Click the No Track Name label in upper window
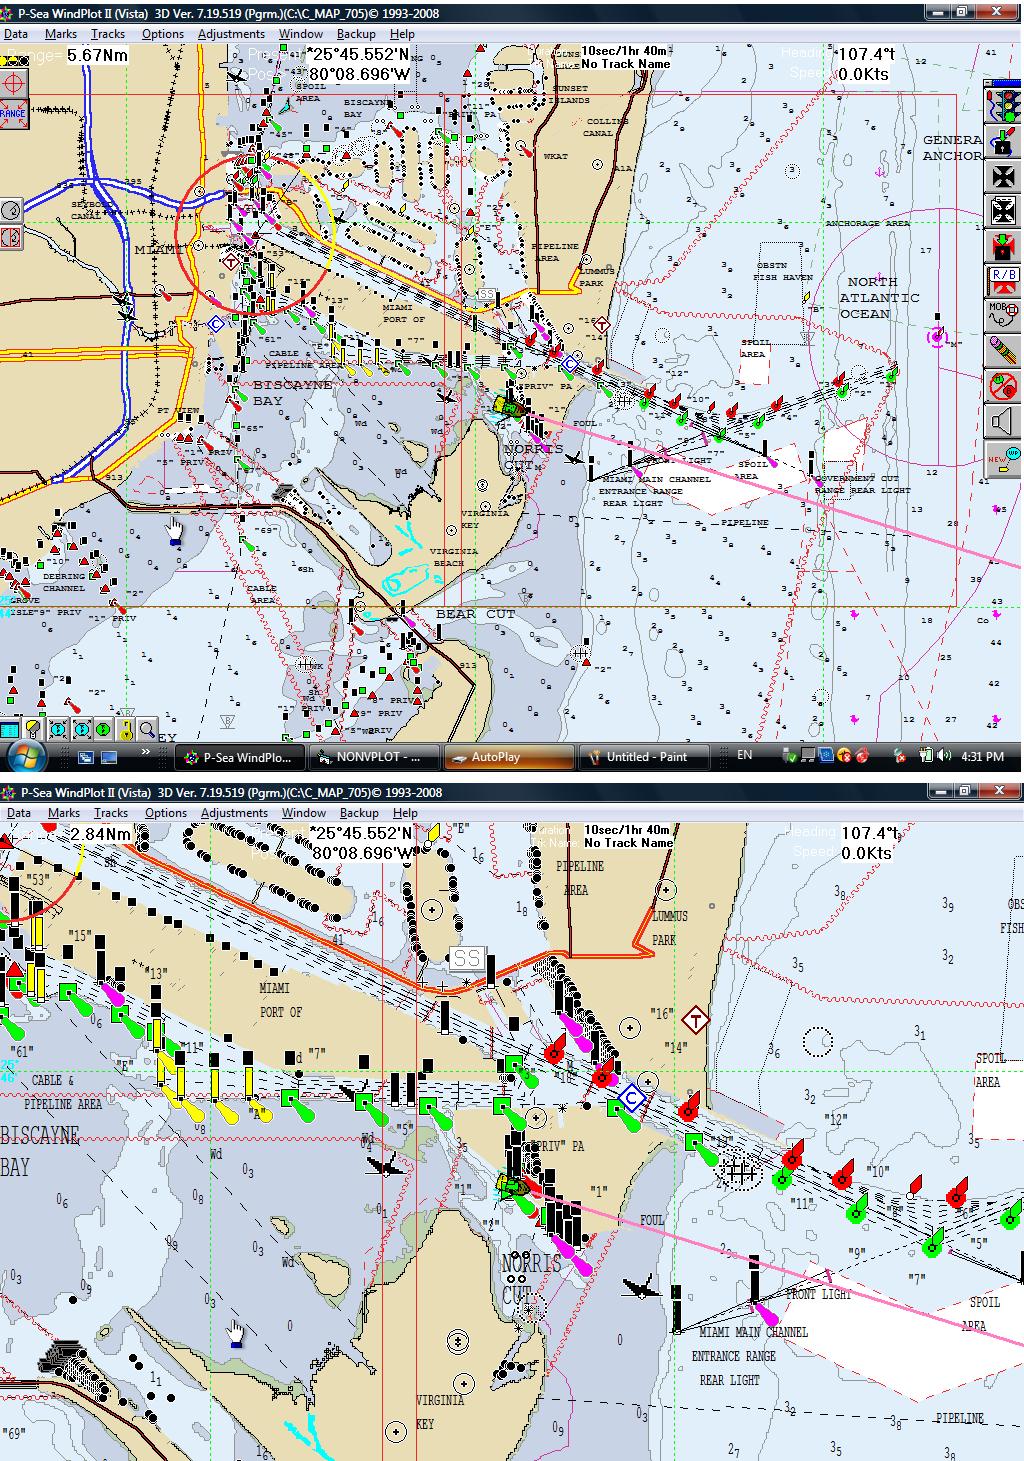 coord(626,63)
